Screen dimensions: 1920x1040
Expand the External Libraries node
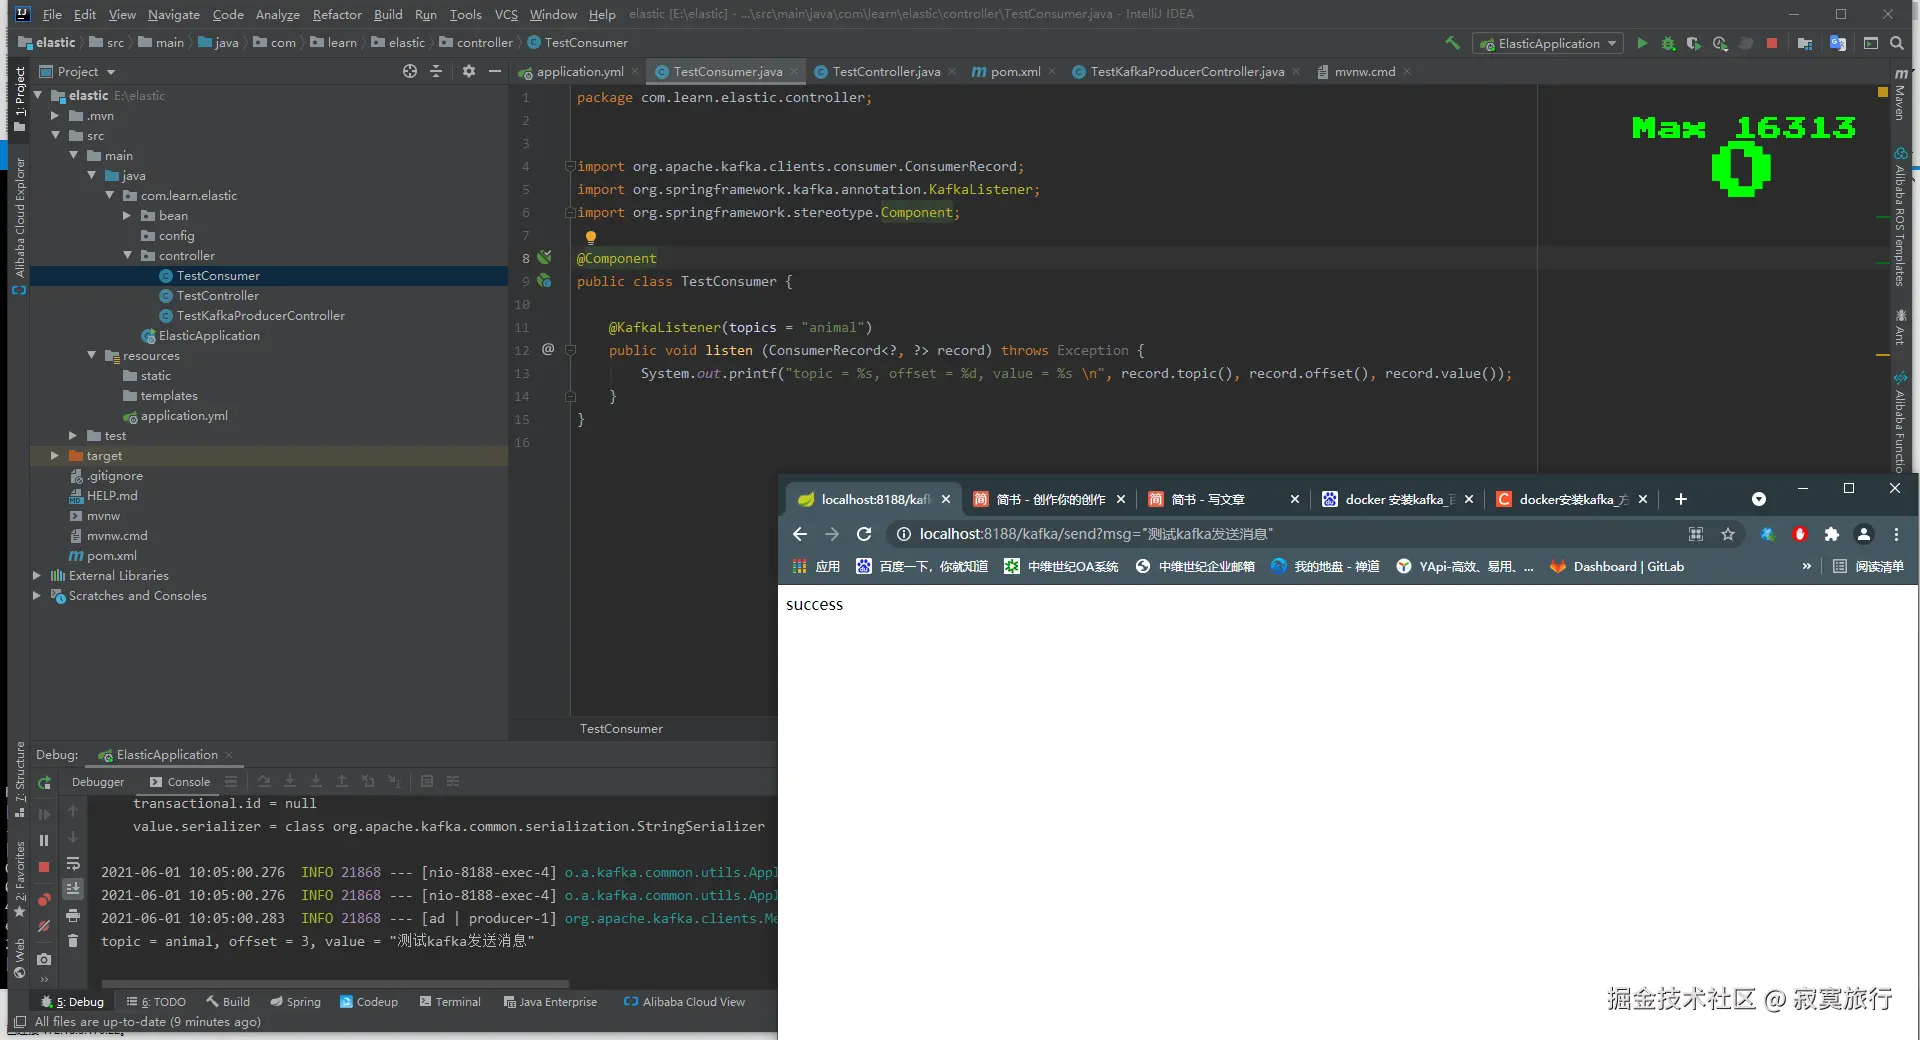pyautogui.click(x=37, y=576)
